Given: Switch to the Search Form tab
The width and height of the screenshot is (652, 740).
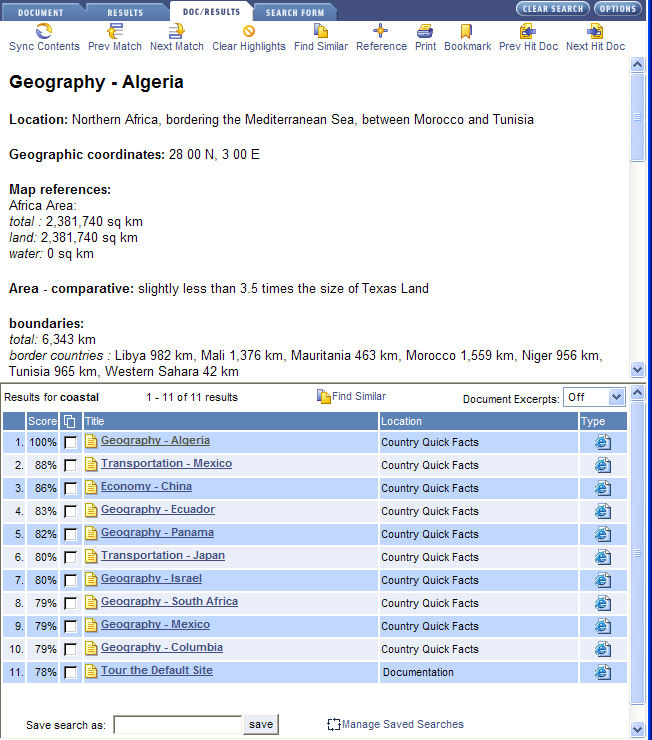Looking at the screenshot, I should 294,12.
